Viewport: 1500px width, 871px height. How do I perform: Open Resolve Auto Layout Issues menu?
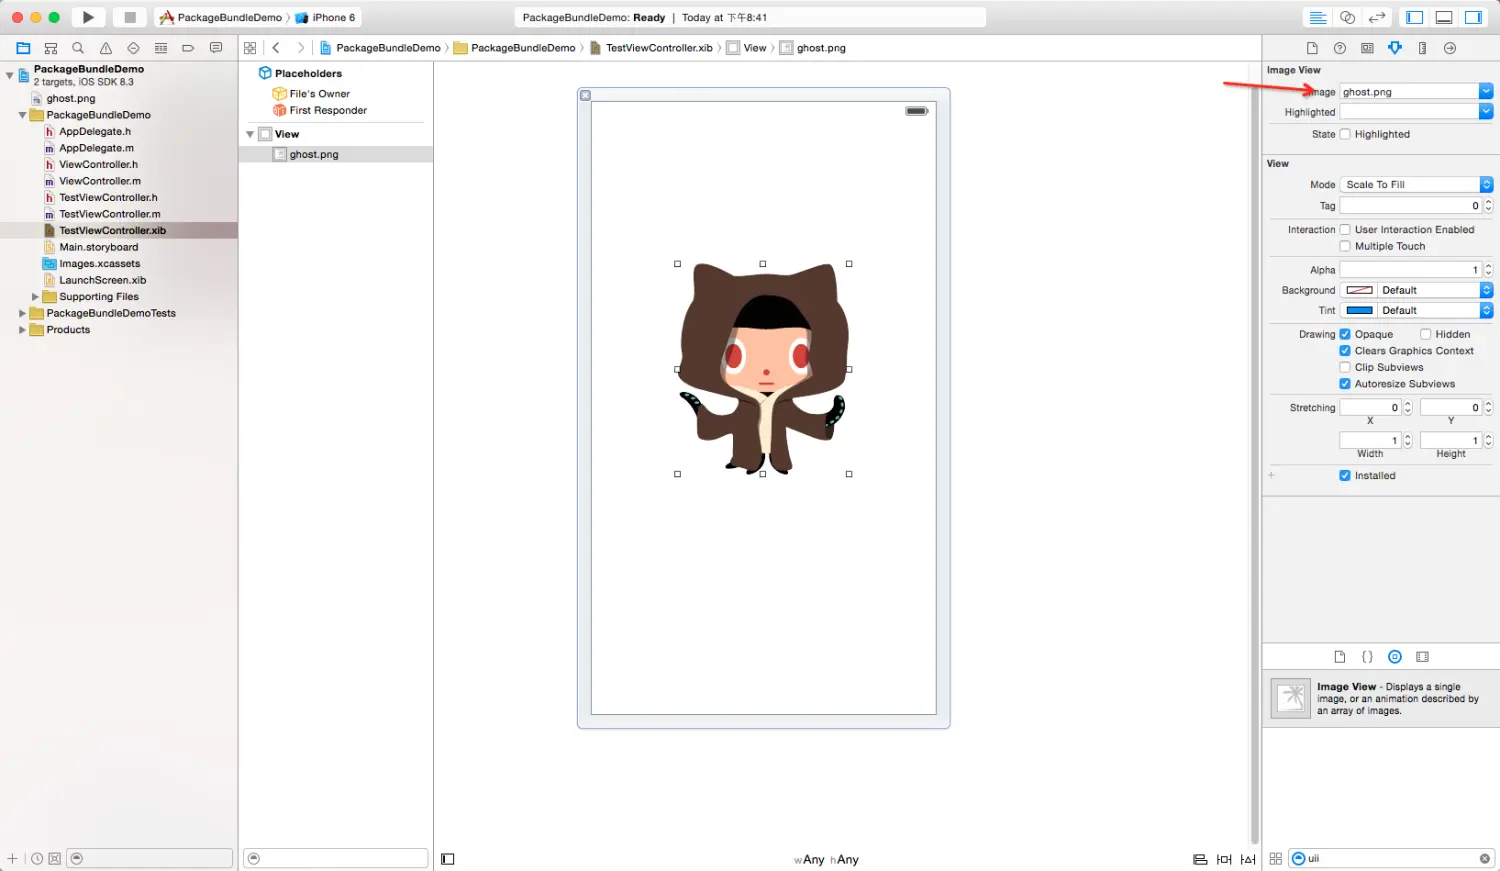tap(1248, 859)
